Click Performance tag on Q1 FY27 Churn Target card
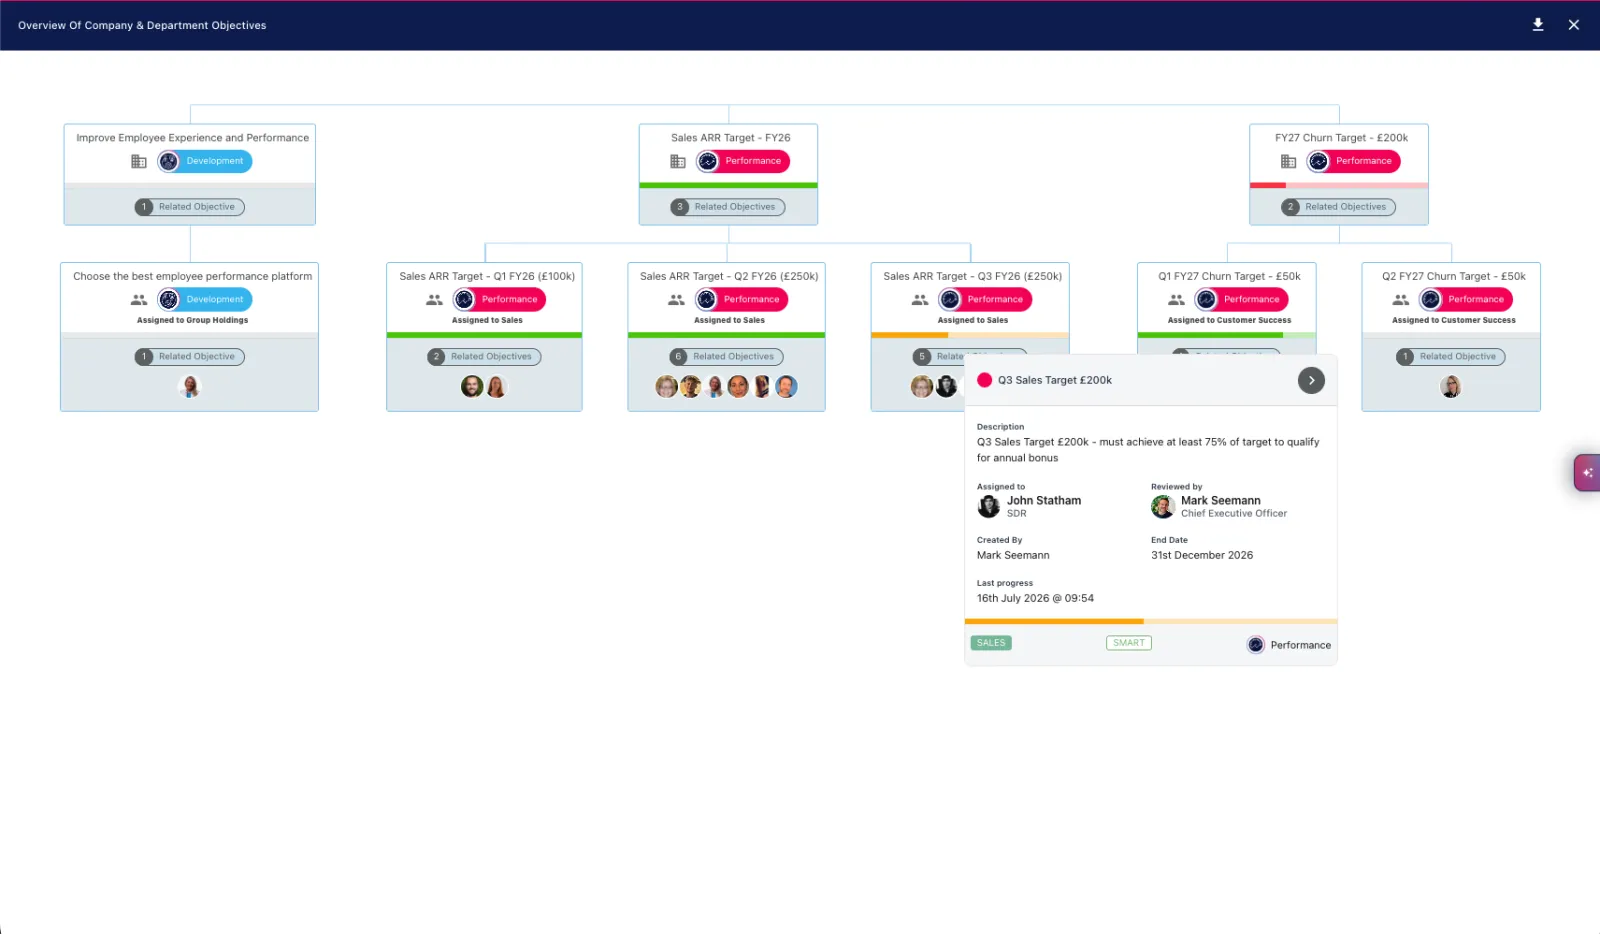 click(x=1242, y=299)
